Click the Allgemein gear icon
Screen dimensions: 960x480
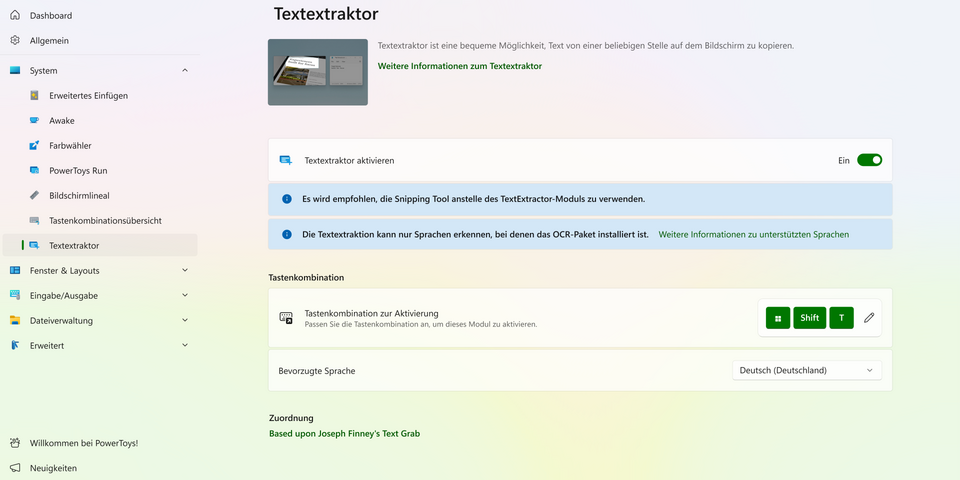(x=15, y=41)
